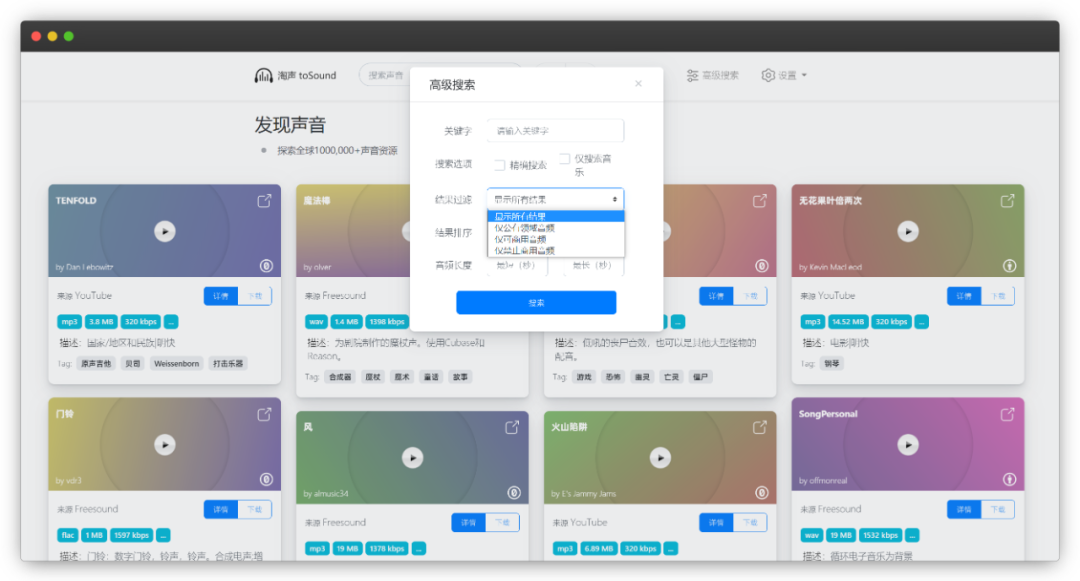
Task: Enable the 精确搜索 checkbox
Action: 498,162
